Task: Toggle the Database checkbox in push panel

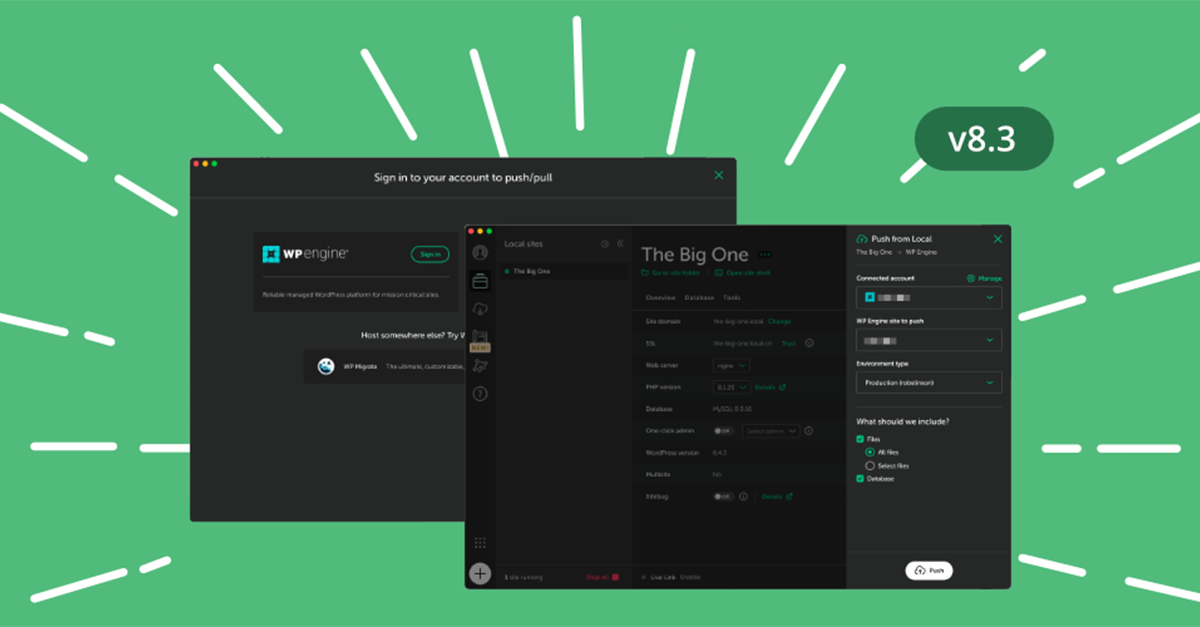Action: 860,479
